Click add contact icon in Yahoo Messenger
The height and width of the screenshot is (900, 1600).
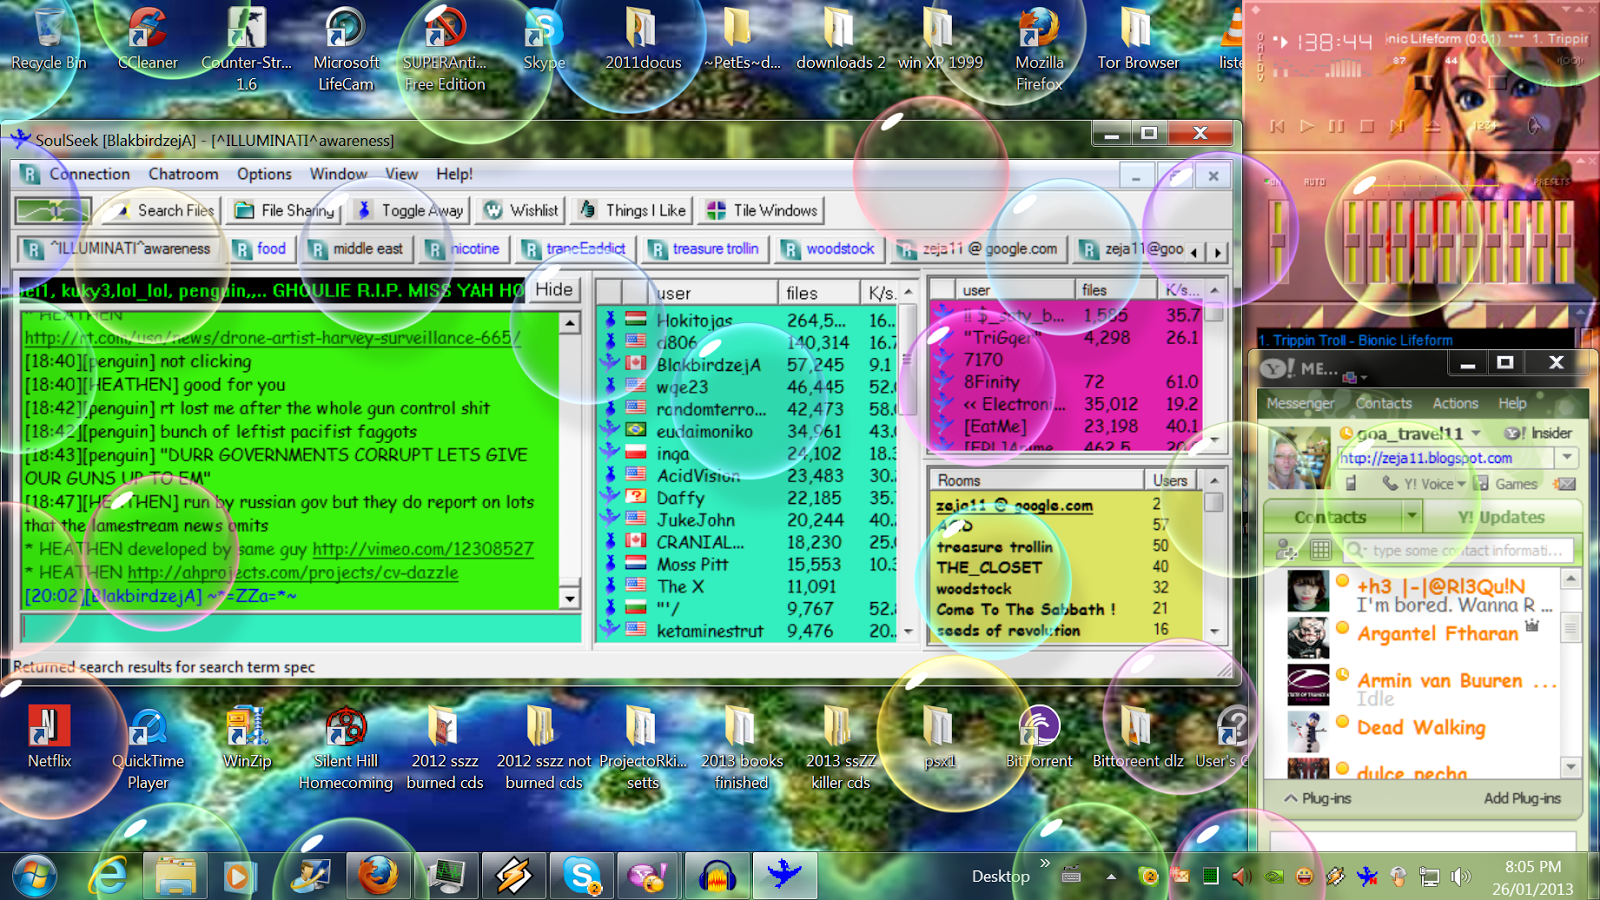point(1285,550)
